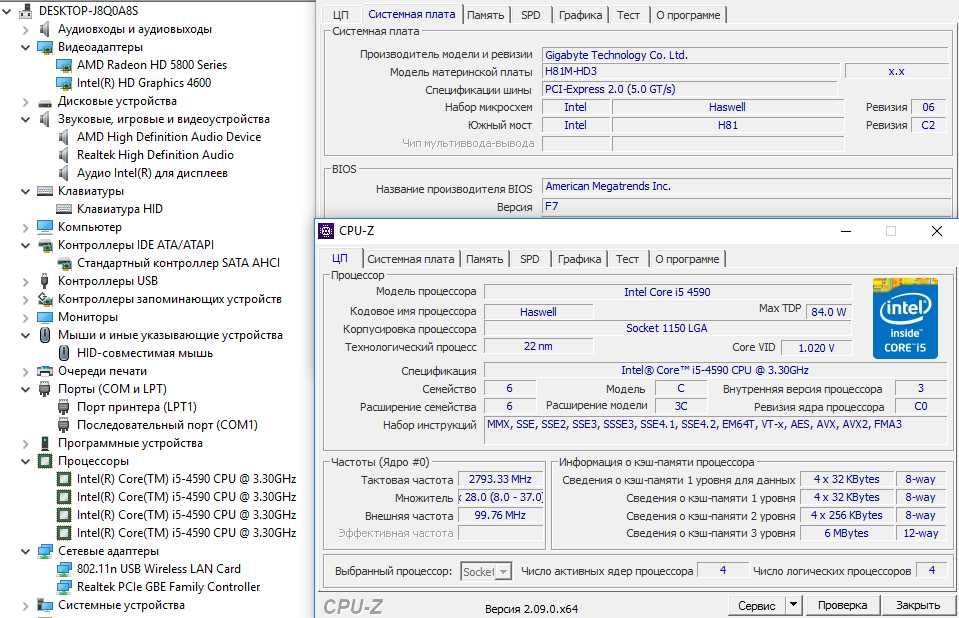Screen dimensions: 959x618
Task: Click the Контроллеры запоминающих устройств icon
Action: click(x=45, y=299)
